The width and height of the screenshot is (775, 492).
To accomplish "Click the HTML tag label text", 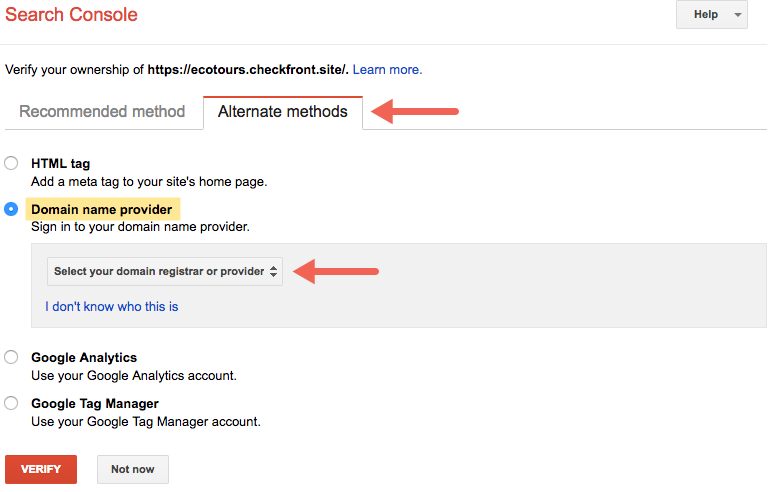I will [61, 164].
